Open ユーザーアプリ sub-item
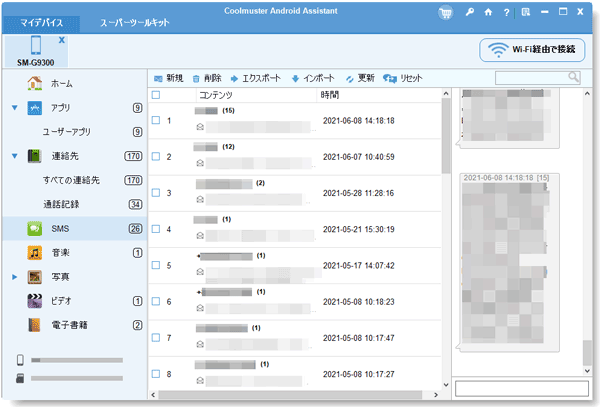Image resolution: width=600 pixels, height=407 pixels. point(67,132)
